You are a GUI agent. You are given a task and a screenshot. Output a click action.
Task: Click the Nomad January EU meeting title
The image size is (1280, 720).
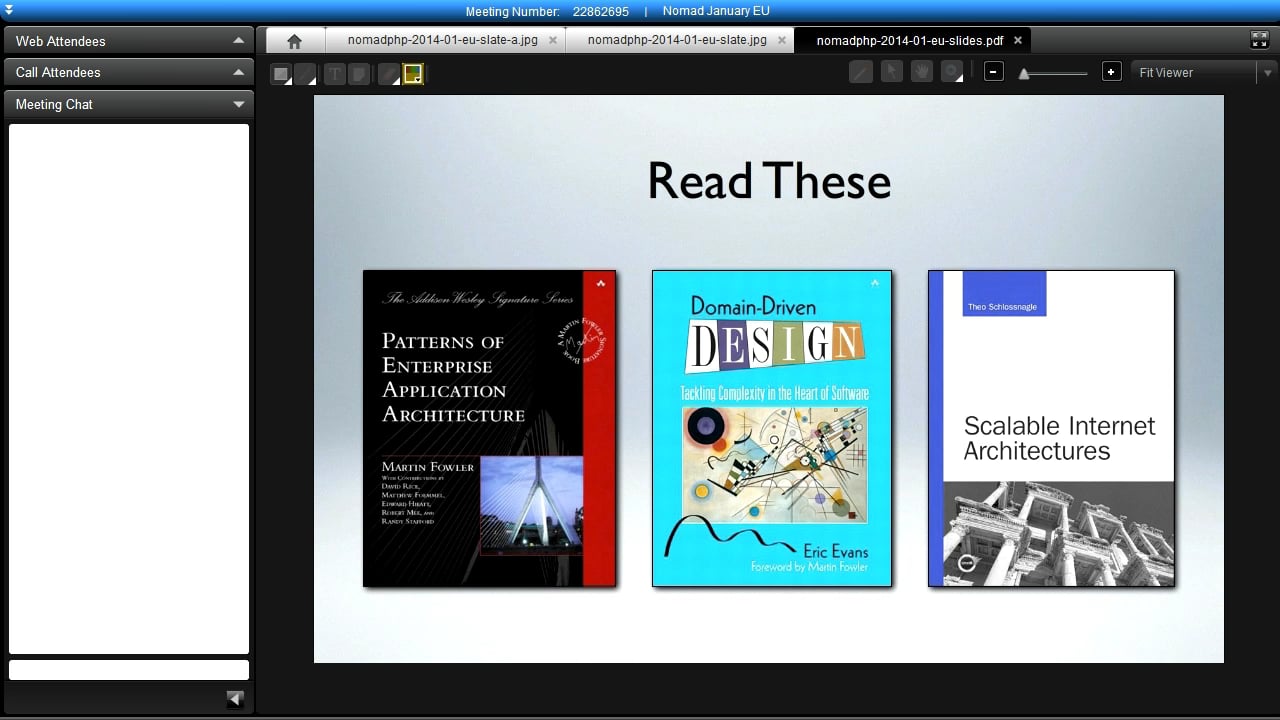[716, 11]
